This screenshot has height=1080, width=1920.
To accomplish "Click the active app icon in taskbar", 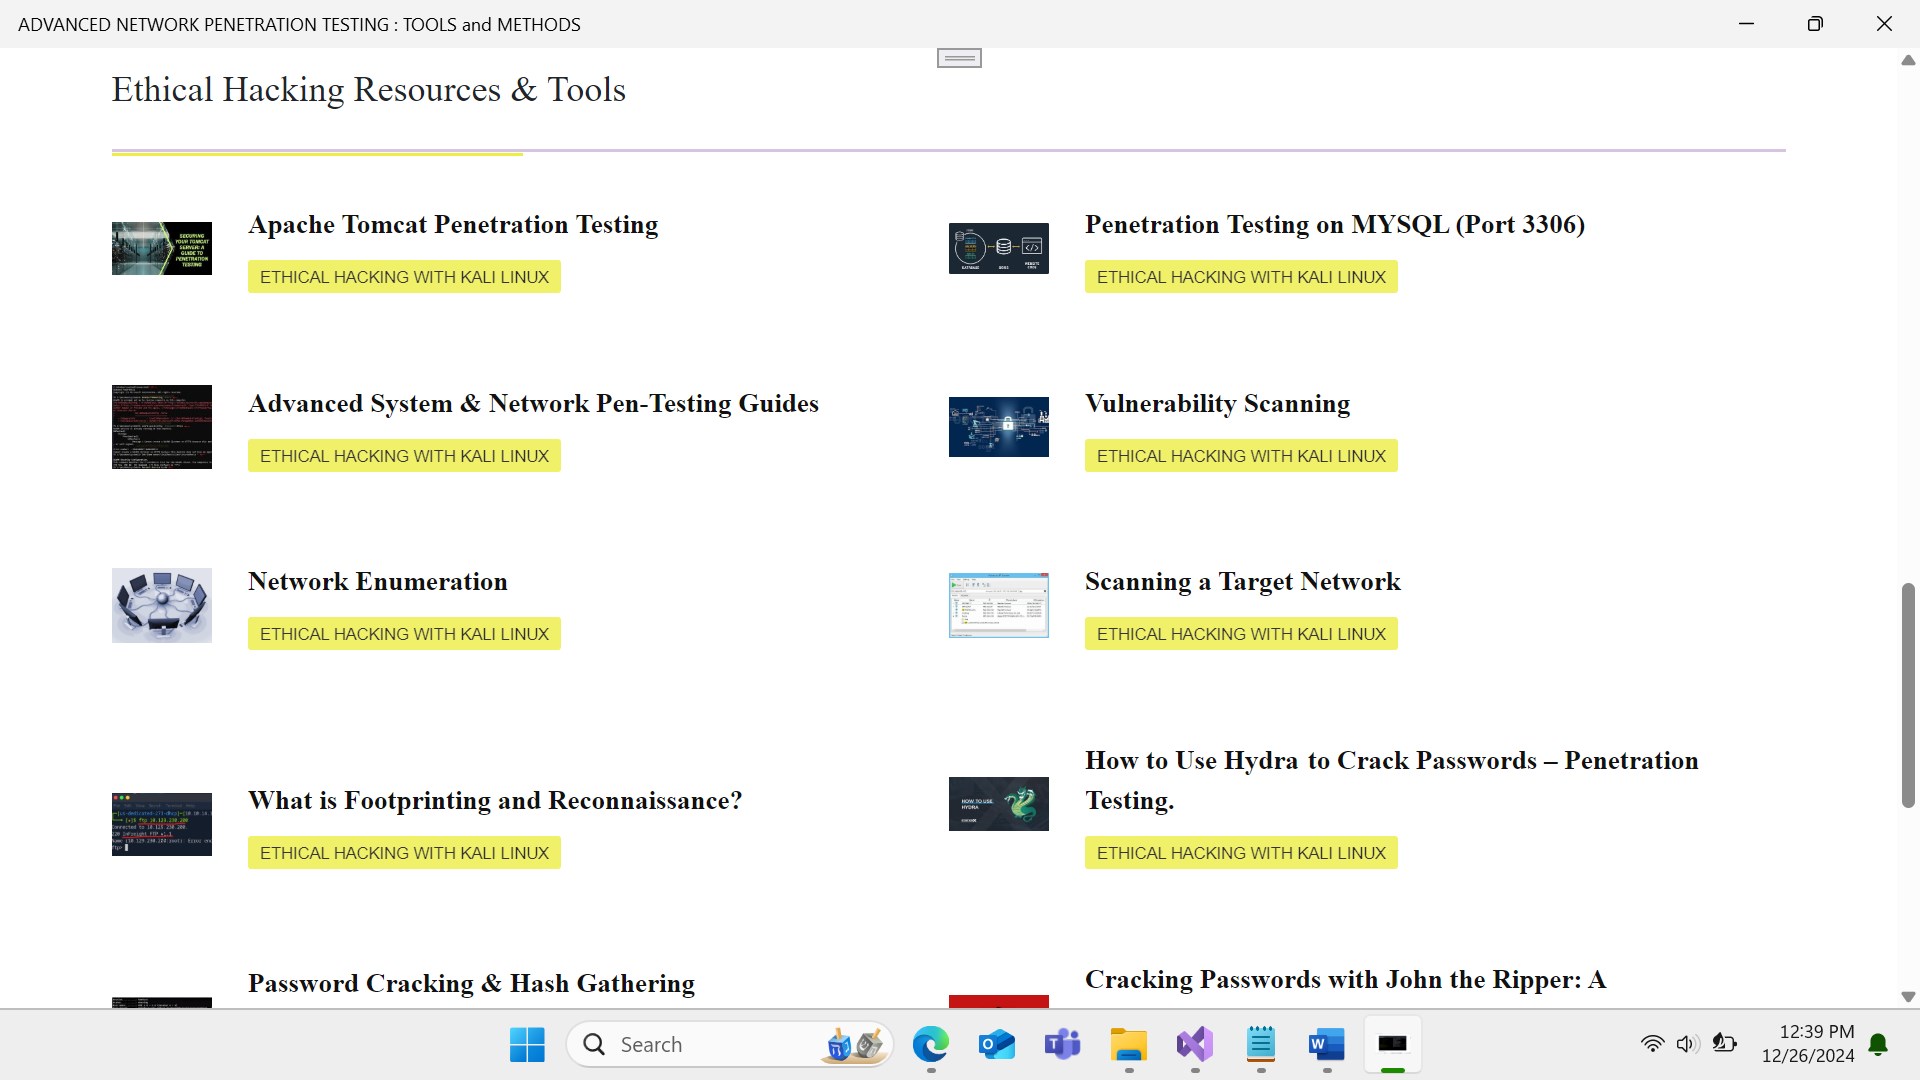I will point(1392,1045).
